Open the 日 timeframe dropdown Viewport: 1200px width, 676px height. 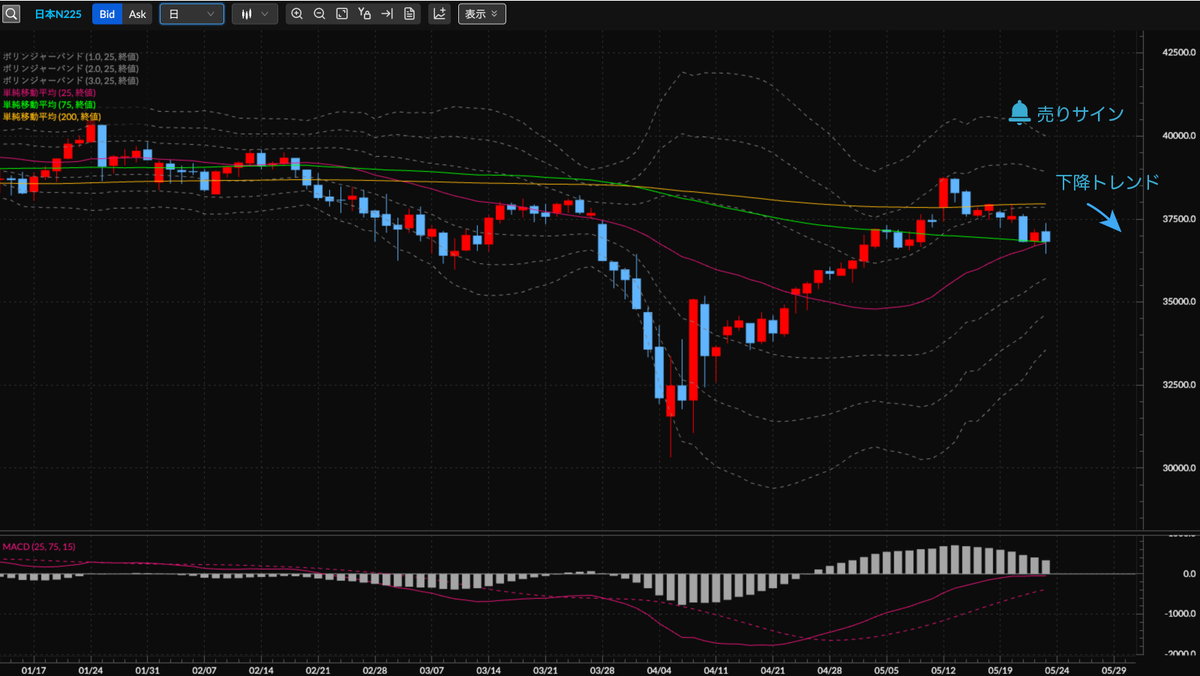(192, 14)
